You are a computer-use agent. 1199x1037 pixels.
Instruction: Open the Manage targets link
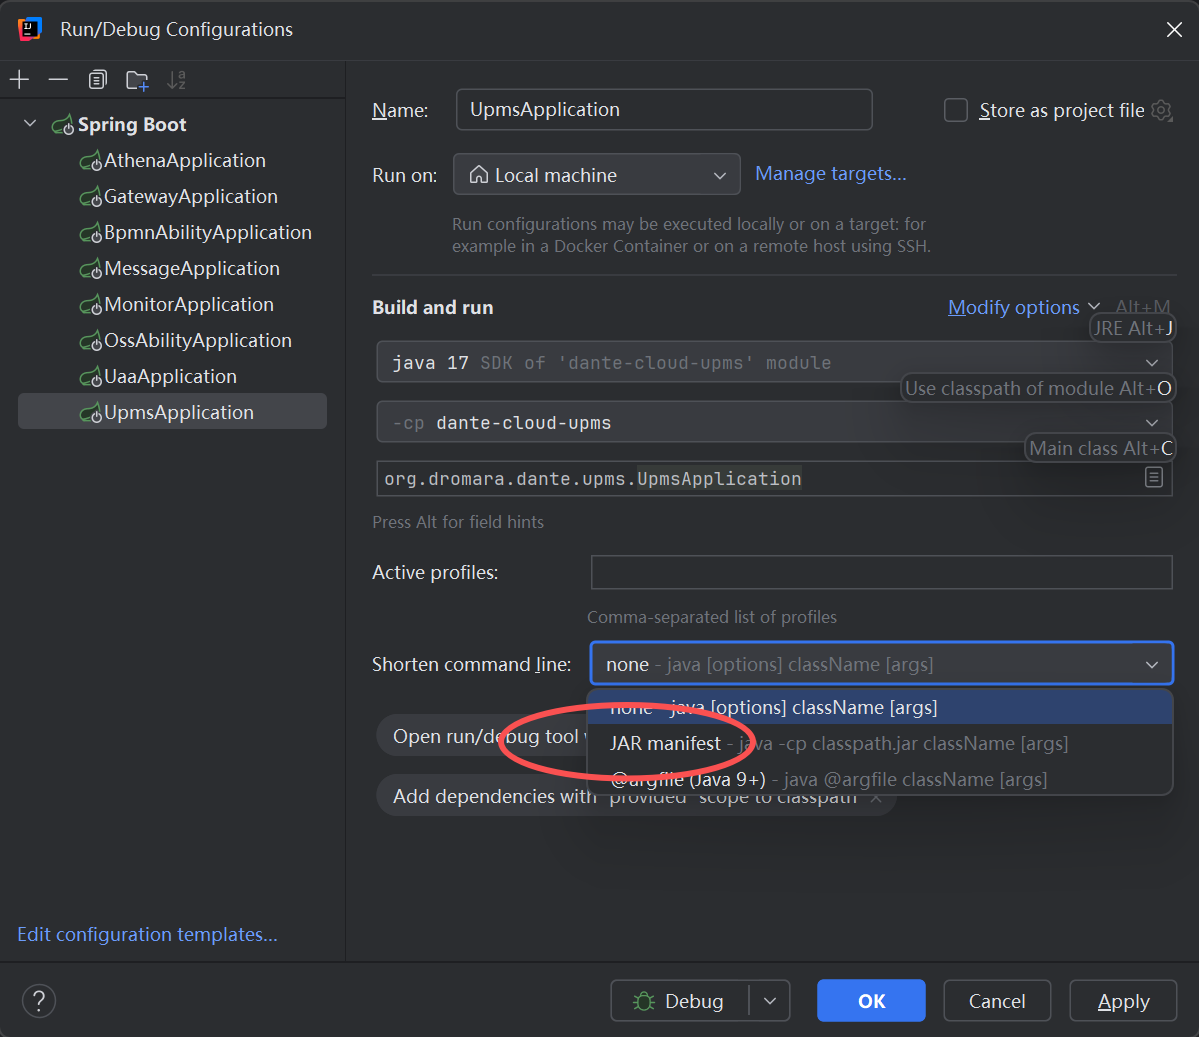(x=830, y=174)
